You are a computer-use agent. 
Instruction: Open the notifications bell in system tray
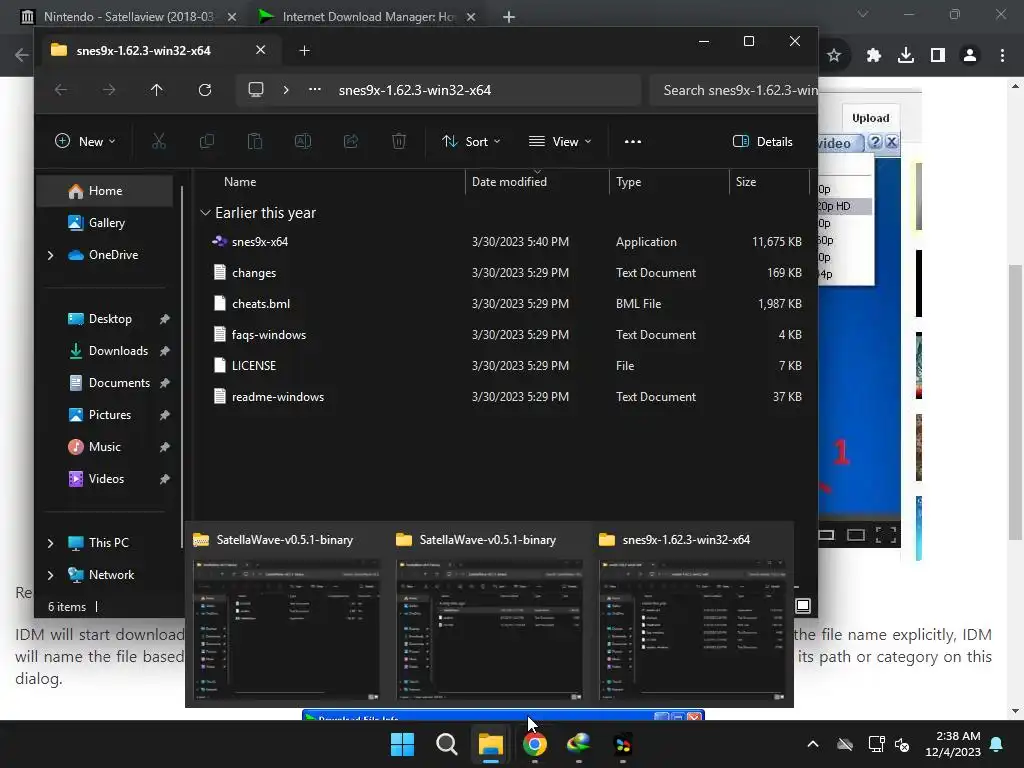point(997,744)
